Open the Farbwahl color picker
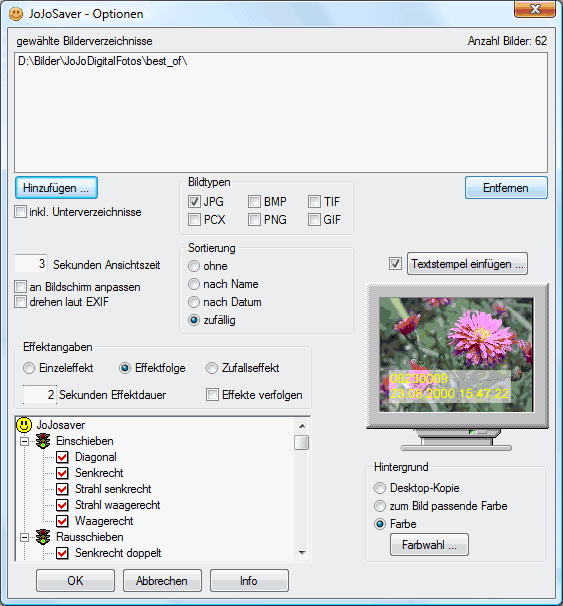The image size is (563, 606). tap(429, 545)
